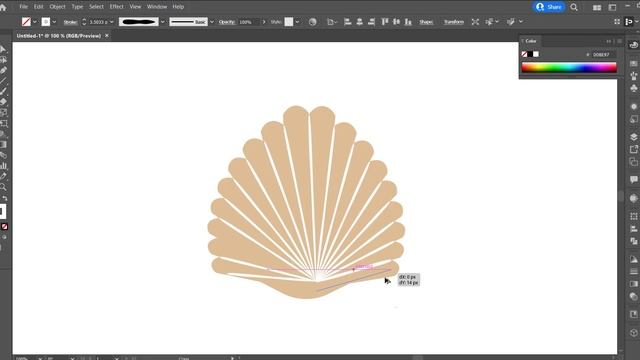Open the Symbols club-shaped panel icon

coord(633,88)
